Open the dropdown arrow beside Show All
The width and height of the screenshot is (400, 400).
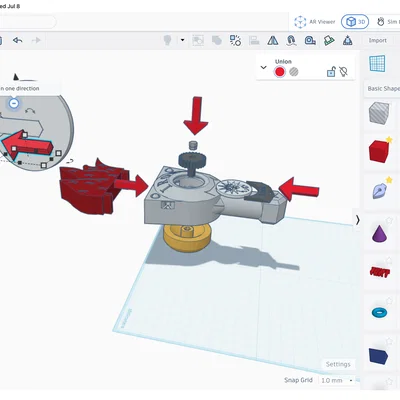coord(182,40)
